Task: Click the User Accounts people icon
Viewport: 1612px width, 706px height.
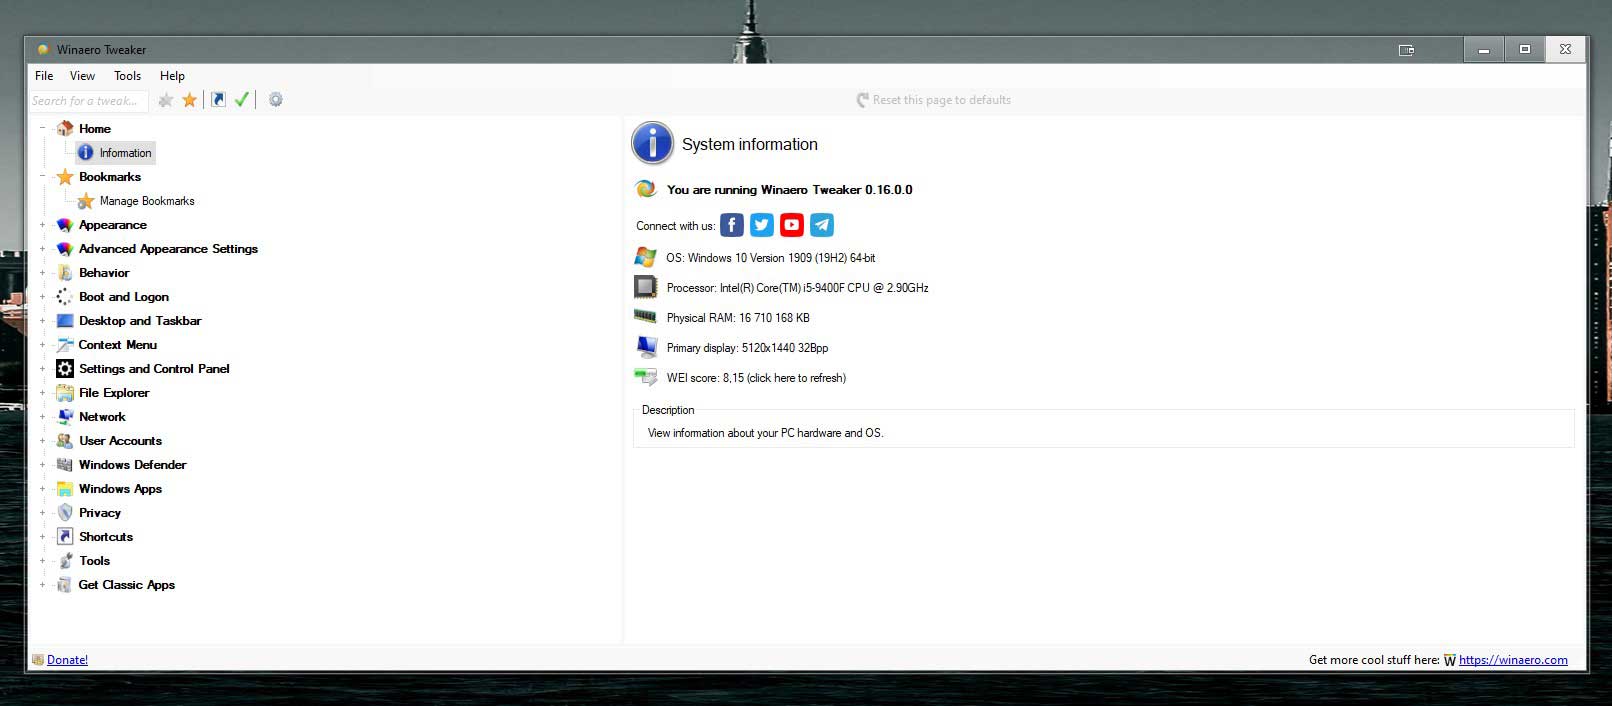Action: point(65,441)
